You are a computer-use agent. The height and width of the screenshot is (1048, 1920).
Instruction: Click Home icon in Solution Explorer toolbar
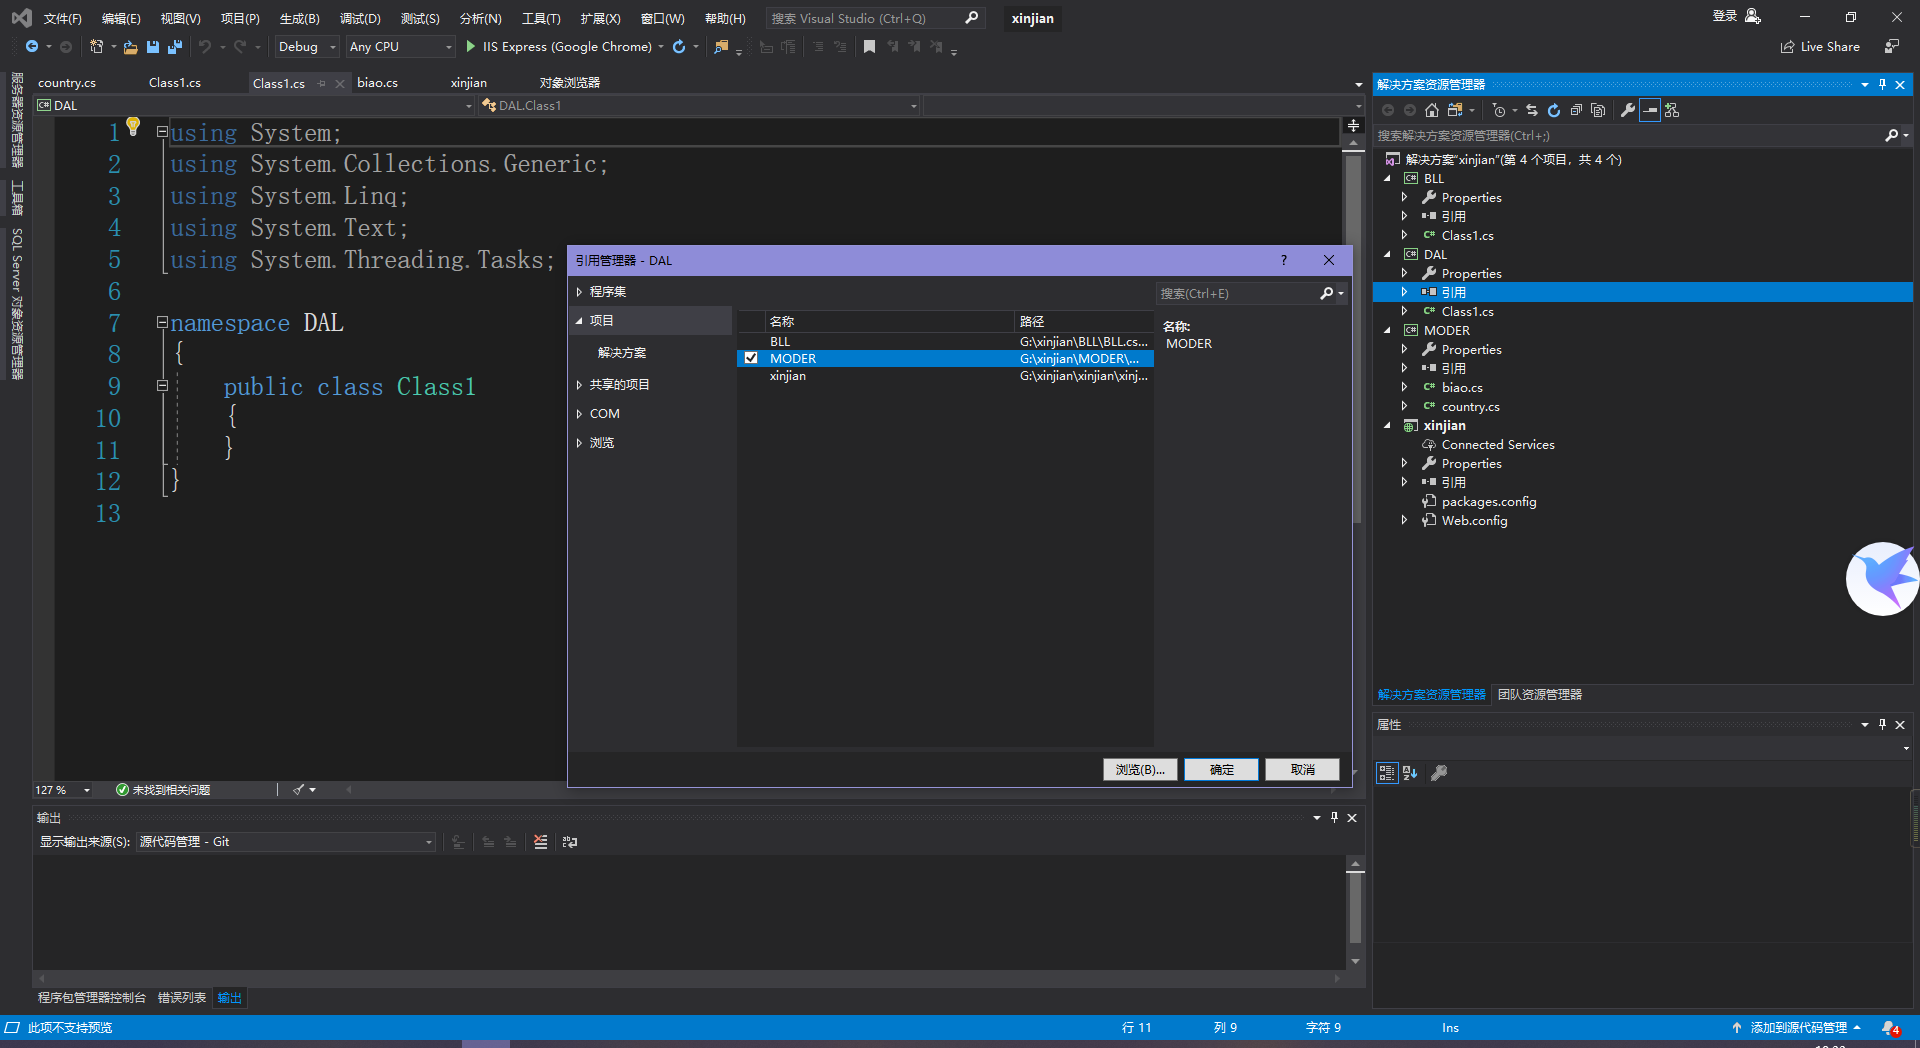[x=1432, y=110]
